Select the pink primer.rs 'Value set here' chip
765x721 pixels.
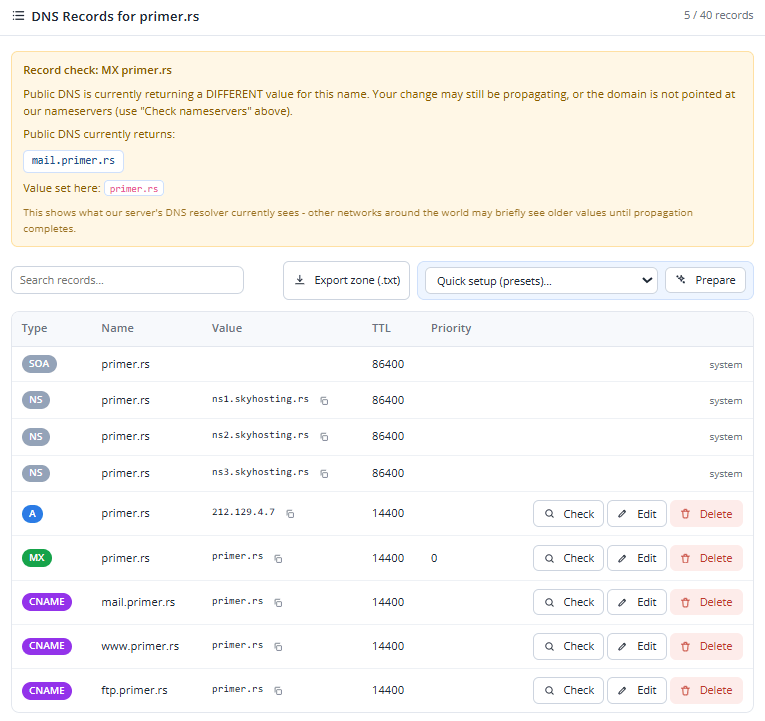(134, 189)
